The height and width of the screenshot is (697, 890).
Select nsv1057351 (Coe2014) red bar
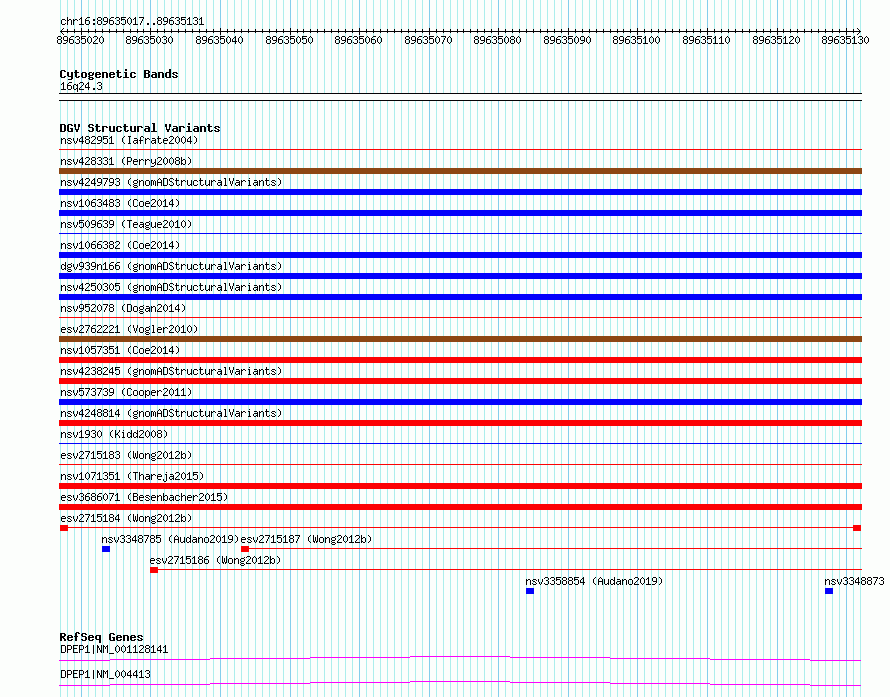[x=460, y=360]
